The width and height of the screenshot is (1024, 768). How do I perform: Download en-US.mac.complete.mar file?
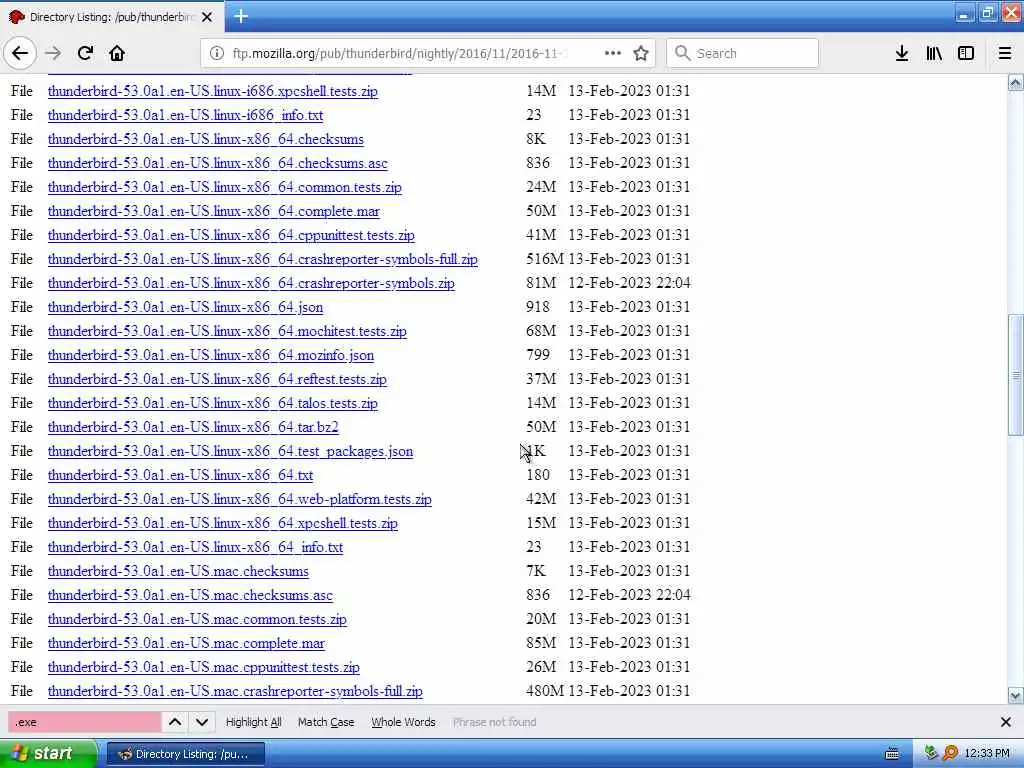[x=186, y=643]
